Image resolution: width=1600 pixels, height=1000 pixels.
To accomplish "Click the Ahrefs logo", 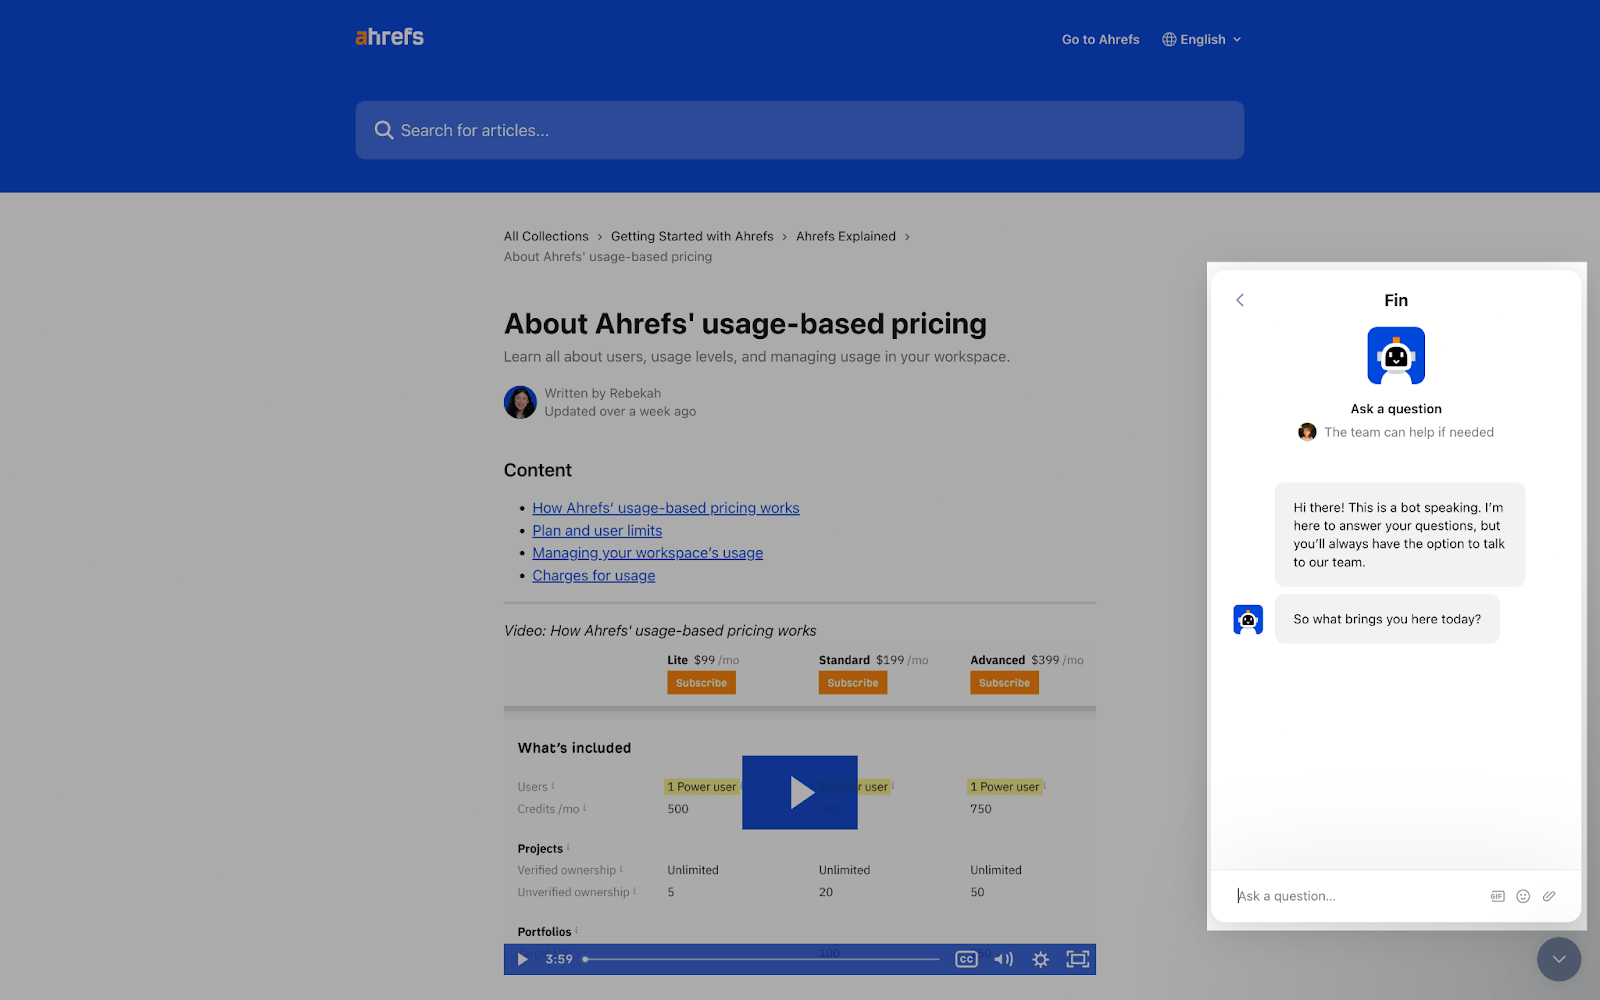I will [x=389, y=37].
